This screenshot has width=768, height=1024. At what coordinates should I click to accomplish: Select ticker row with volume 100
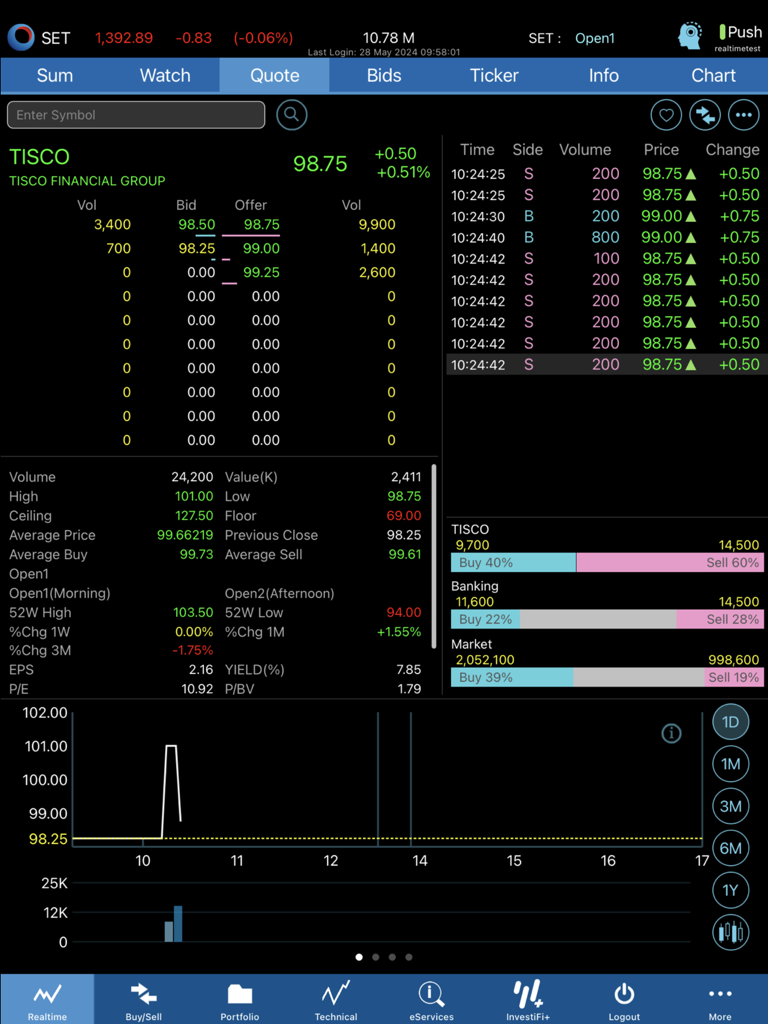pos(605,259)
